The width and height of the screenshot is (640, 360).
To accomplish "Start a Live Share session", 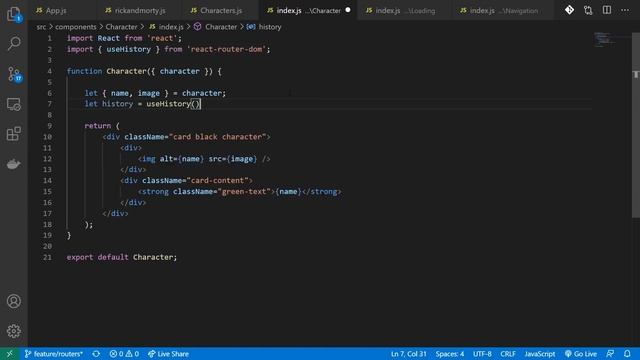I will pos(168,354).
